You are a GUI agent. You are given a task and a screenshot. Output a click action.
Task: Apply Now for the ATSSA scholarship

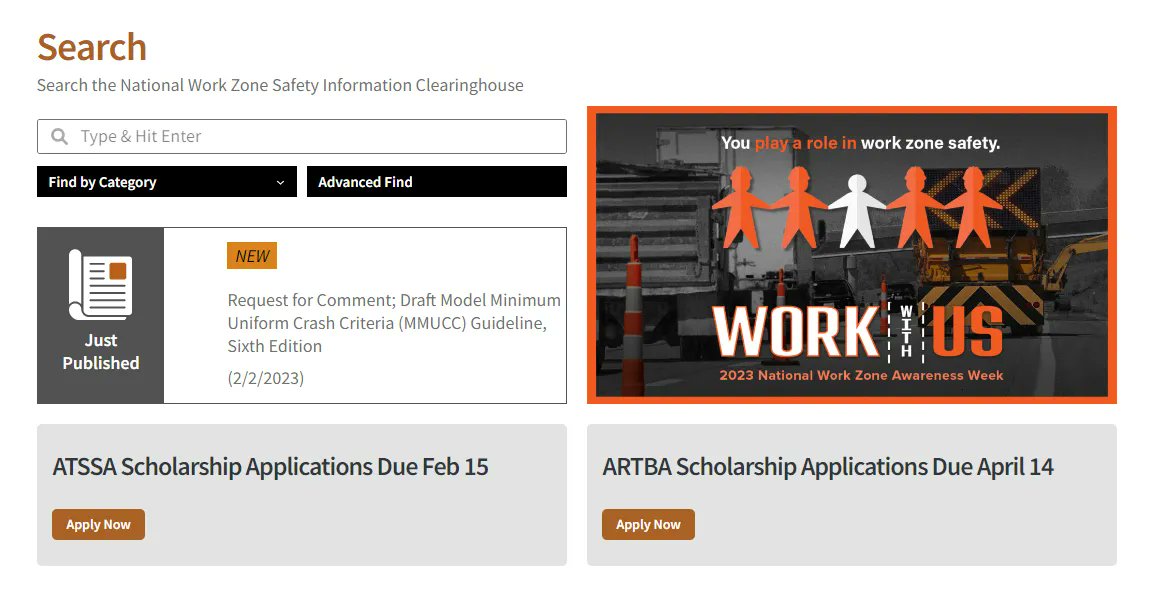(98, 525)
